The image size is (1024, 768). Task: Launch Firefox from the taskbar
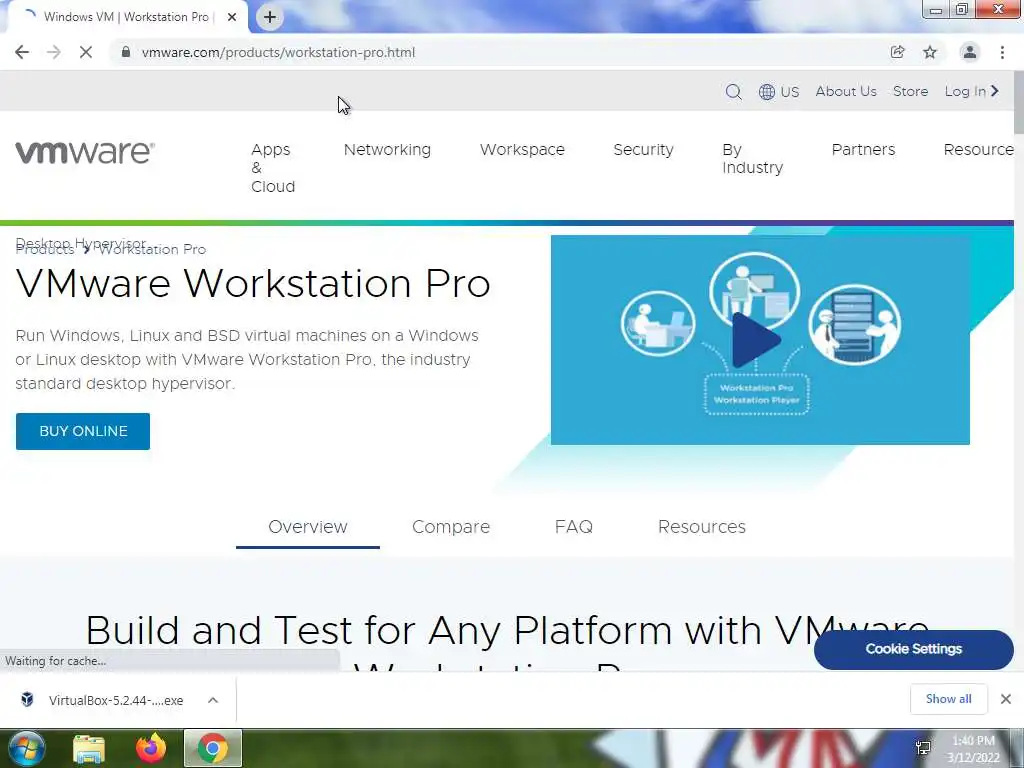click(151, 748)
